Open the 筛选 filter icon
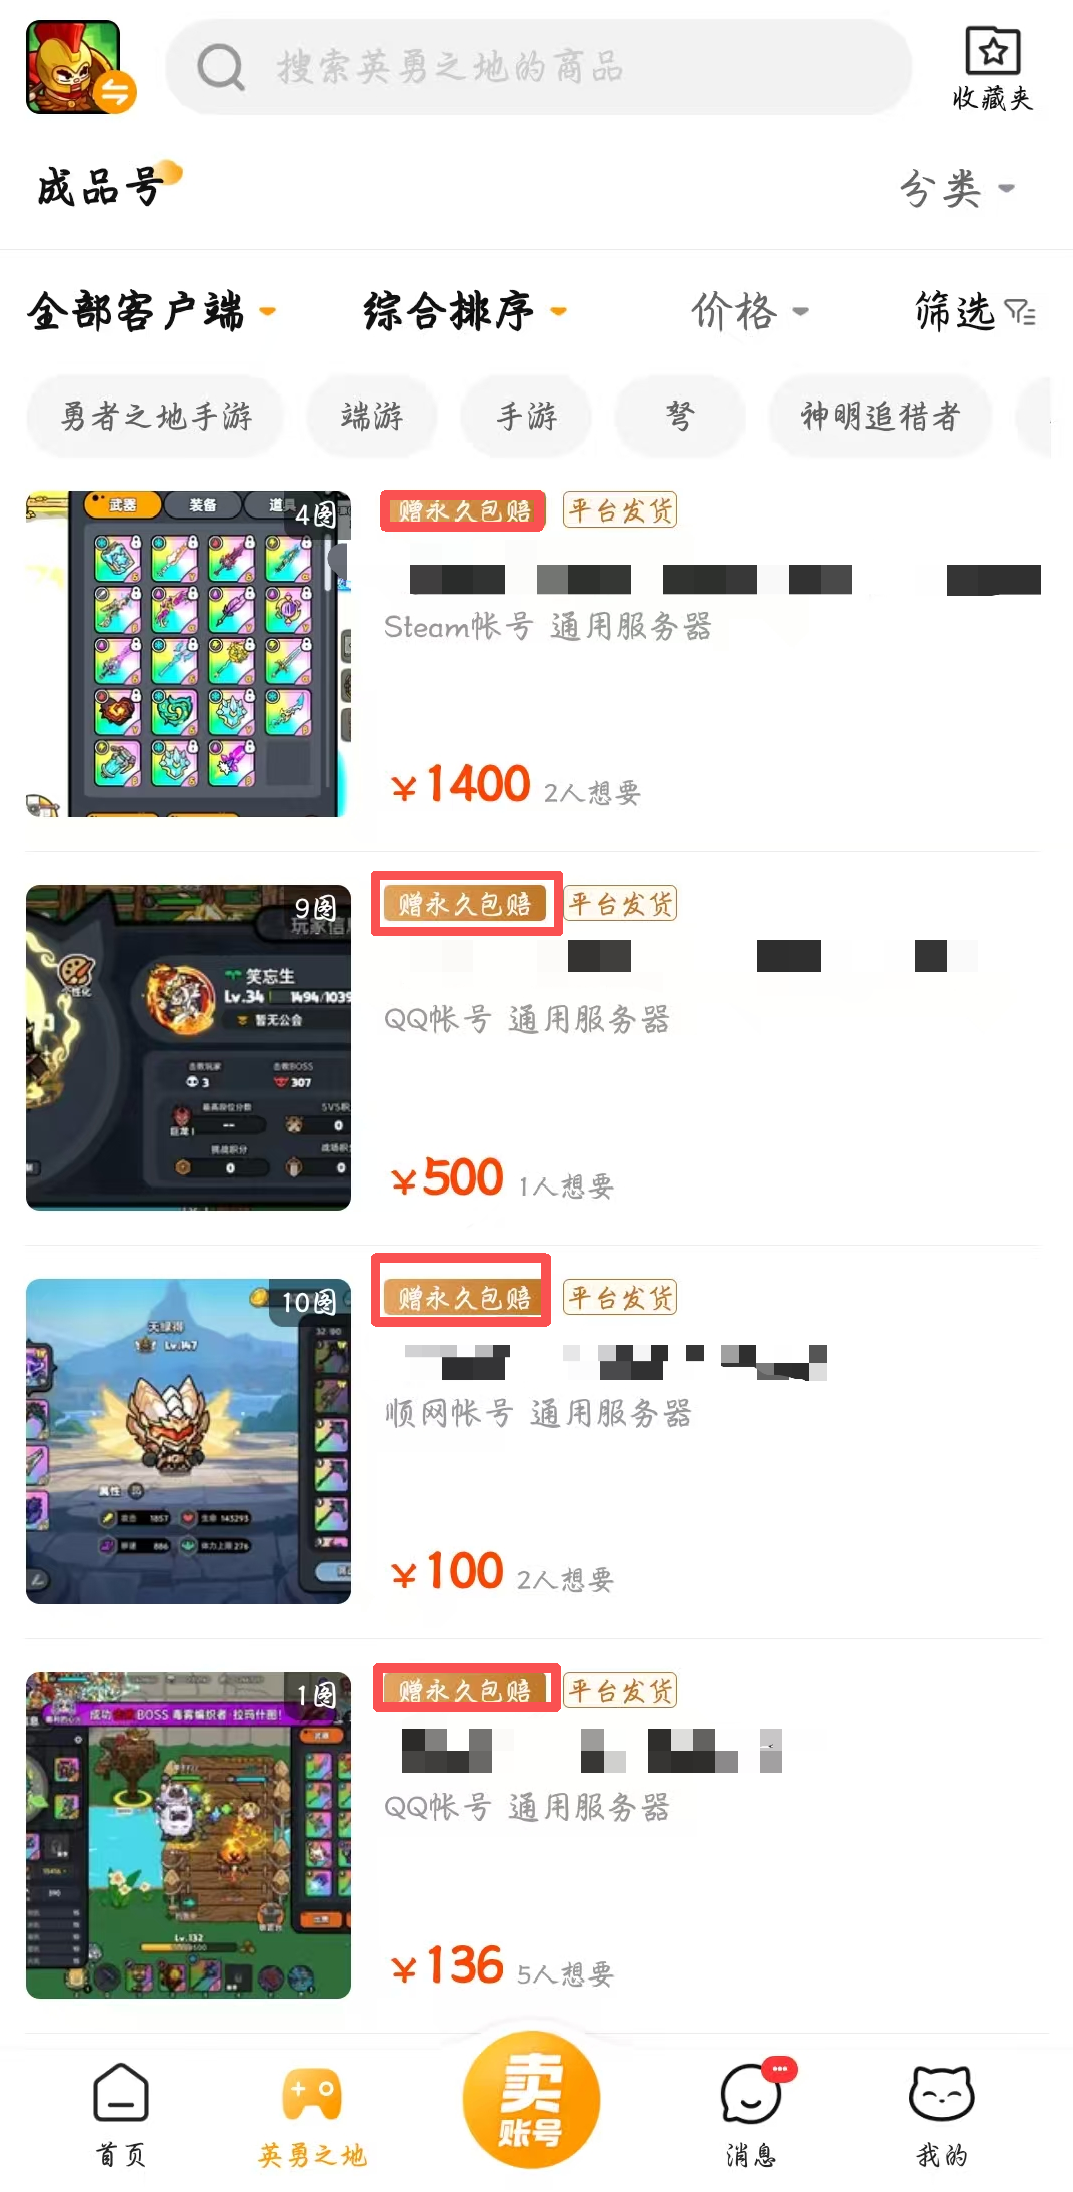The height and width of the screenshot is (2192, 1073). [1020, 312]
